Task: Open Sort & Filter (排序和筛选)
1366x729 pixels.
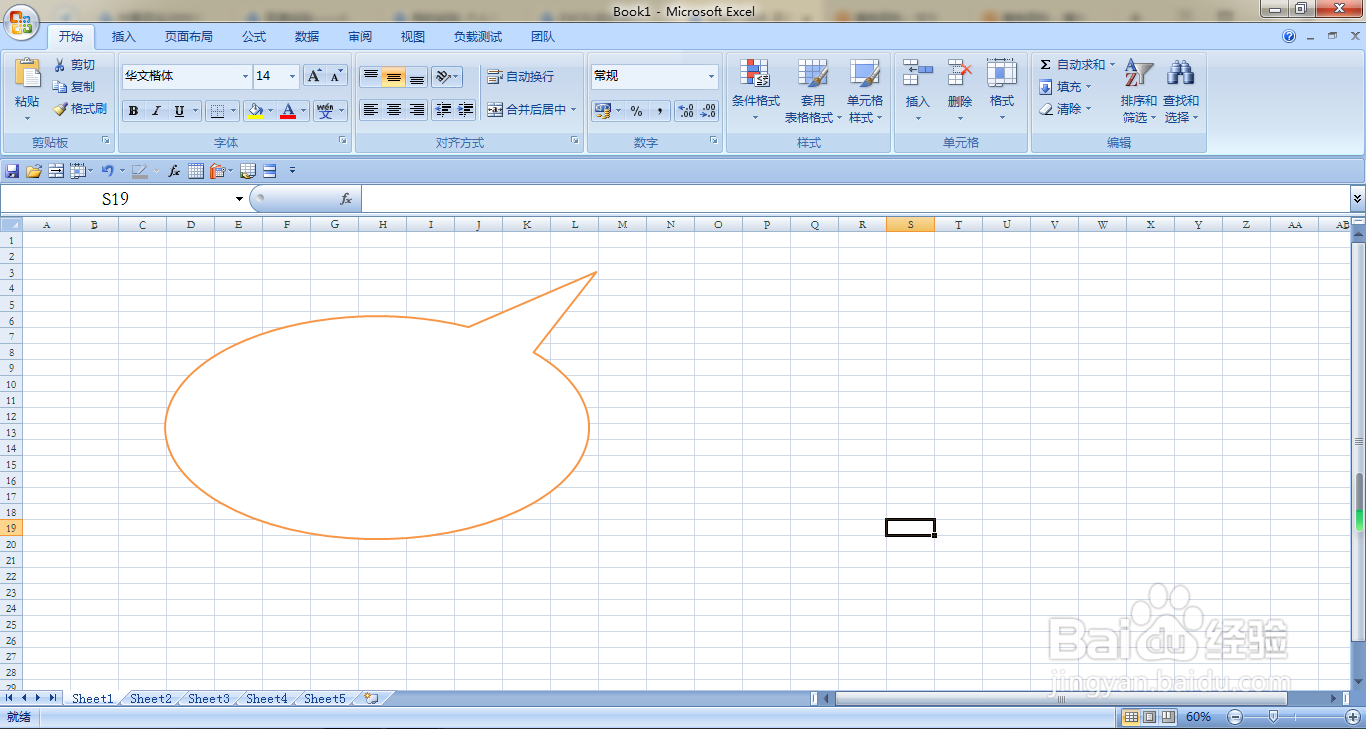Action: (x=1138, y=90)
